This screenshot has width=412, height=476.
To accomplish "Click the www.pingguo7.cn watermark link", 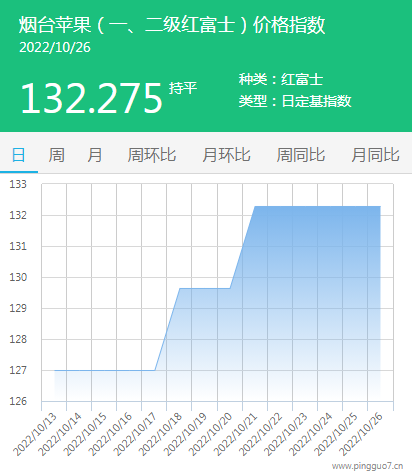I will click(367, 466).
